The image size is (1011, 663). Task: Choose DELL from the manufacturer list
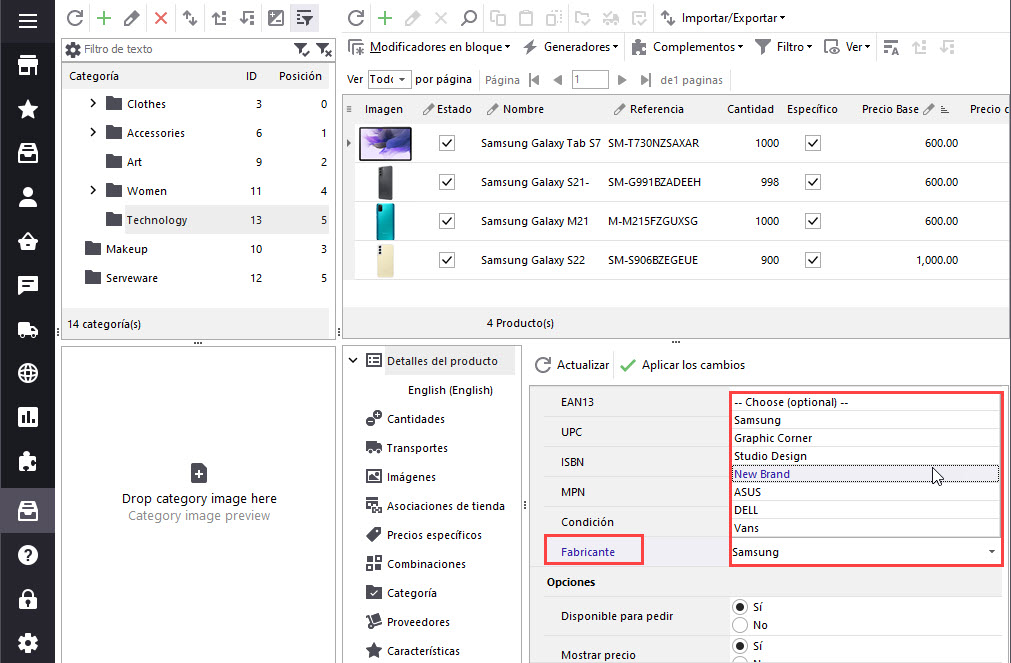coord(865,510)
